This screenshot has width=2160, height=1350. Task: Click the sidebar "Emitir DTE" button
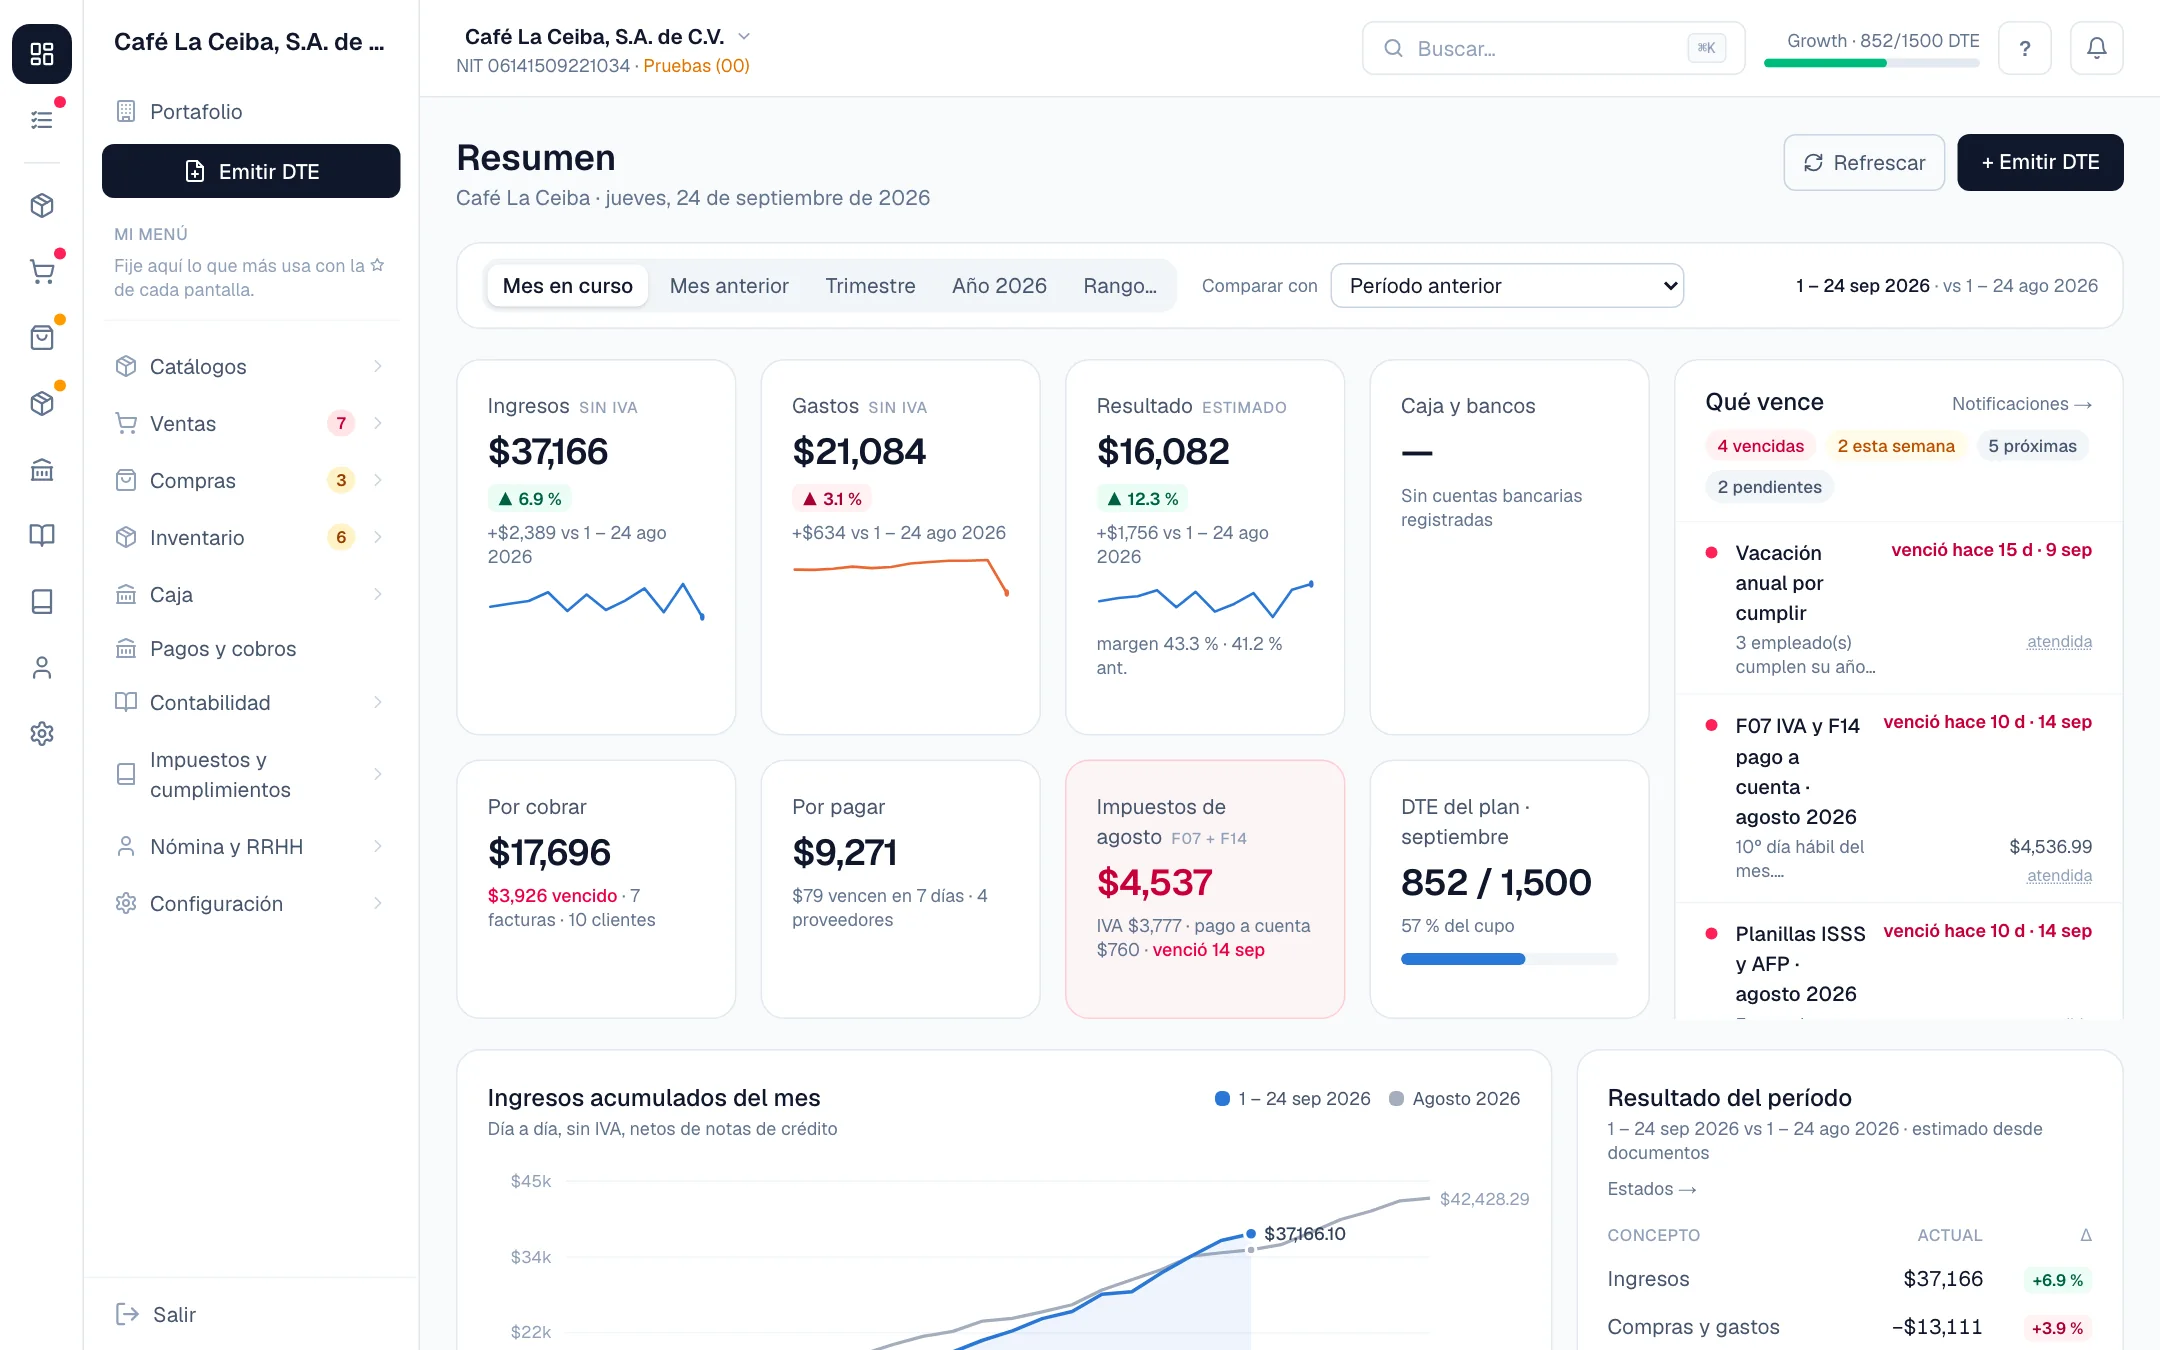[x=251, y=171]
